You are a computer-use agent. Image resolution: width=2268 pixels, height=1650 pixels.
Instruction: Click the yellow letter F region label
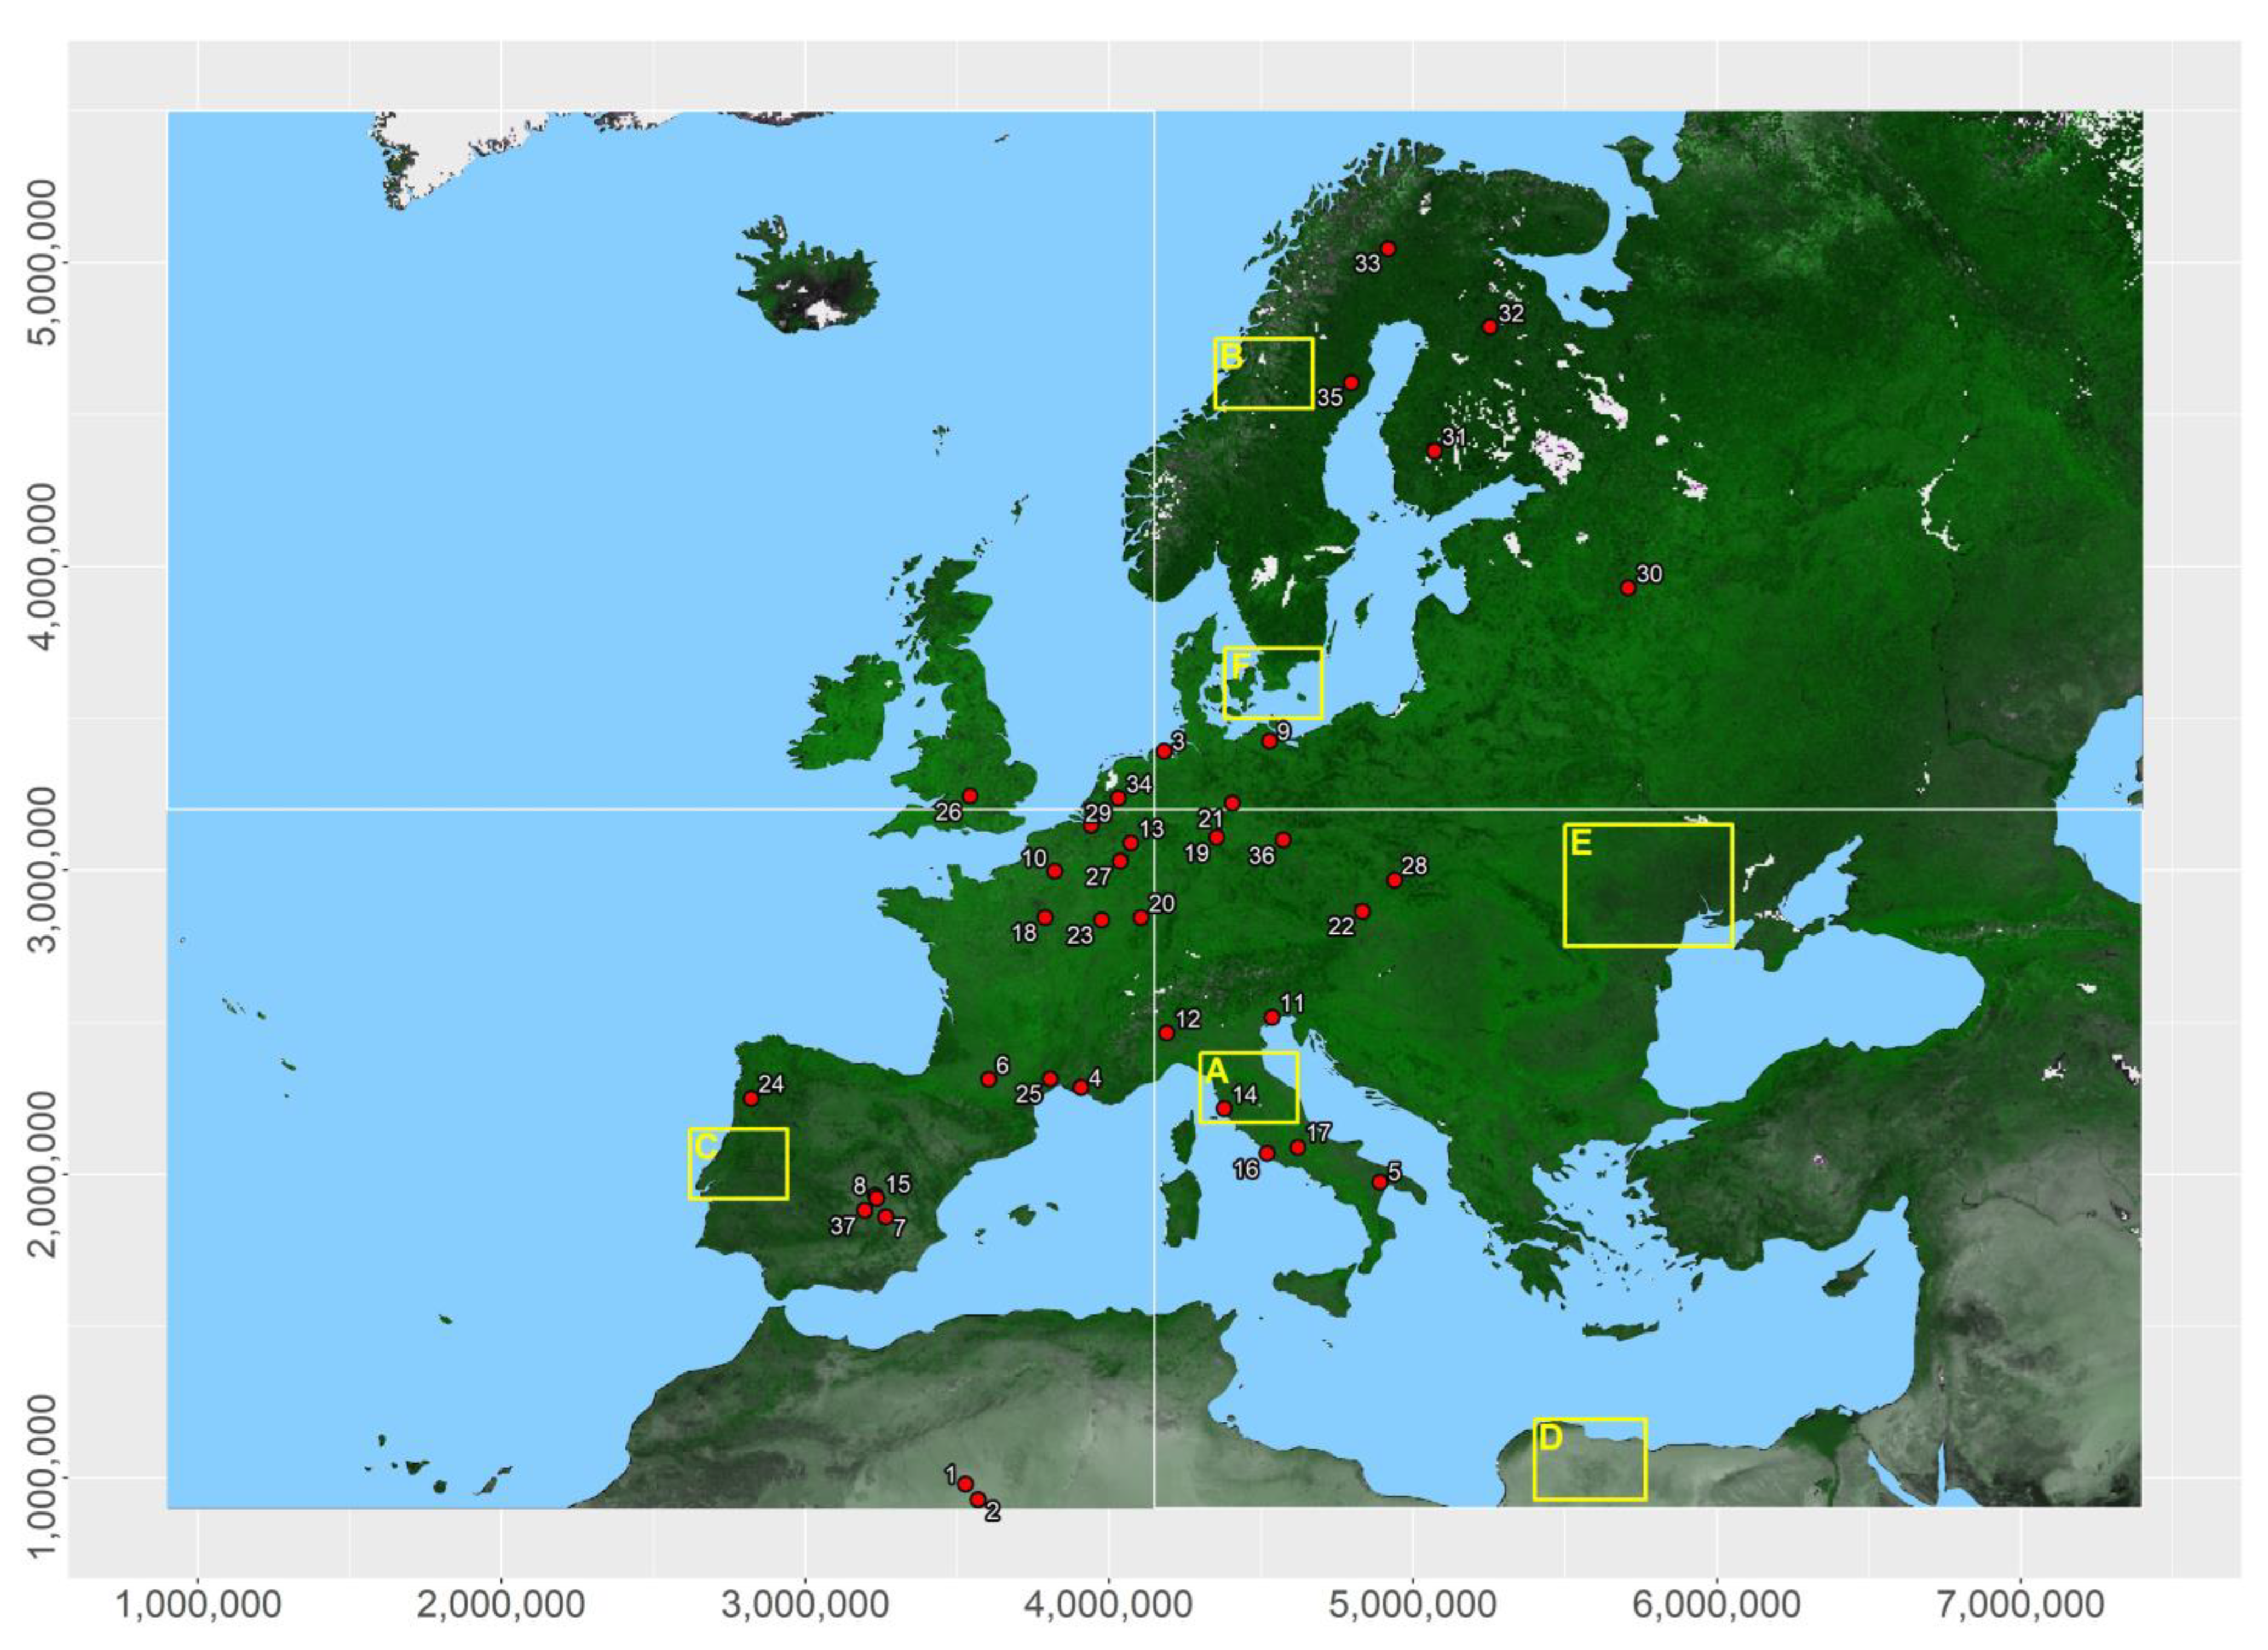[1240, 666]
